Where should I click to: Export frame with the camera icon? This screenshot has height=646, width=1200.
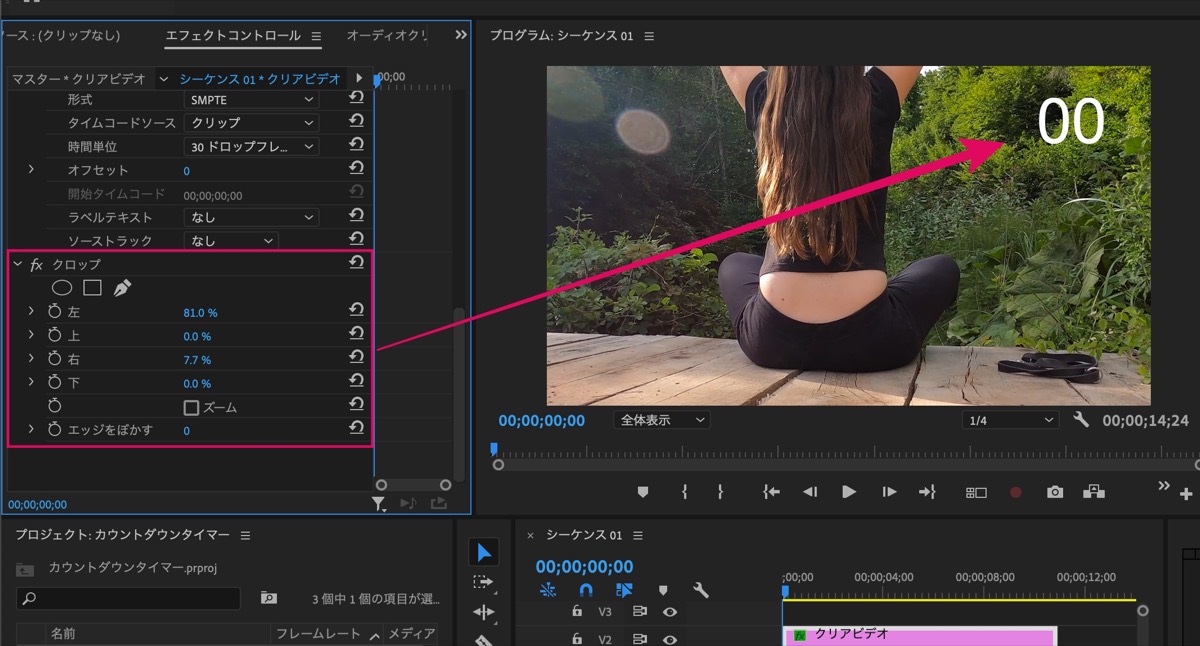pyautogui.click(x=1055, y=492)
